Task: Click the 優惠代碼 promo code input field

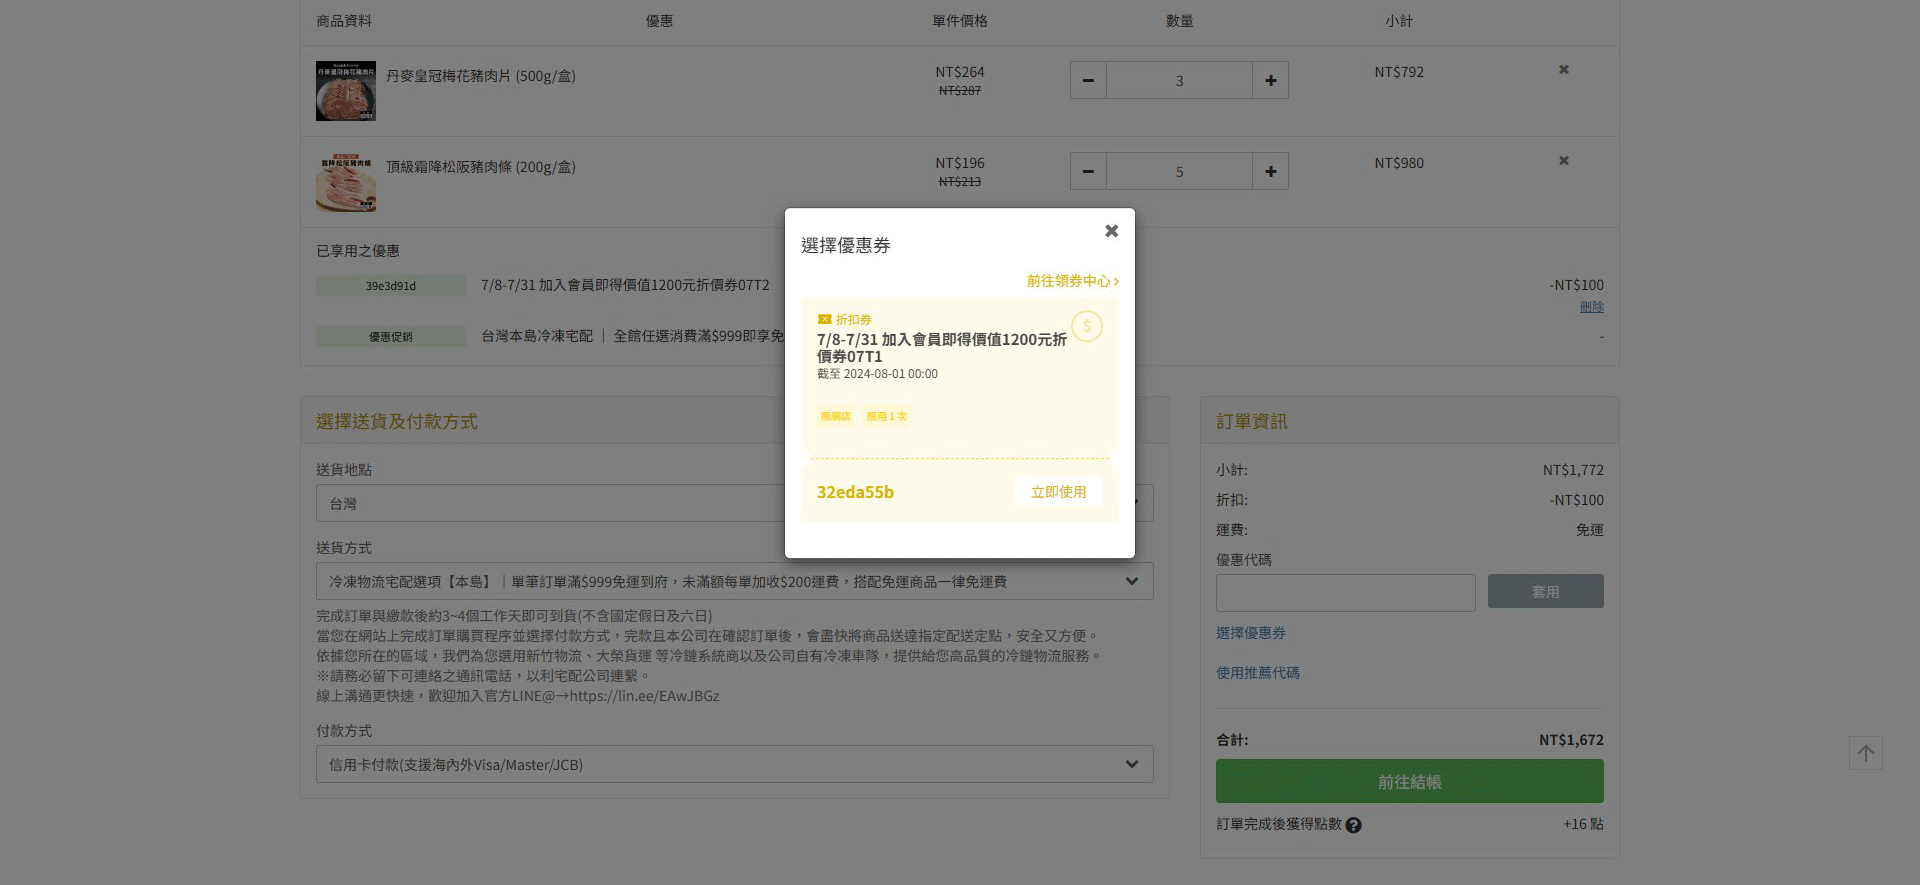Action: coord(1345,593)
